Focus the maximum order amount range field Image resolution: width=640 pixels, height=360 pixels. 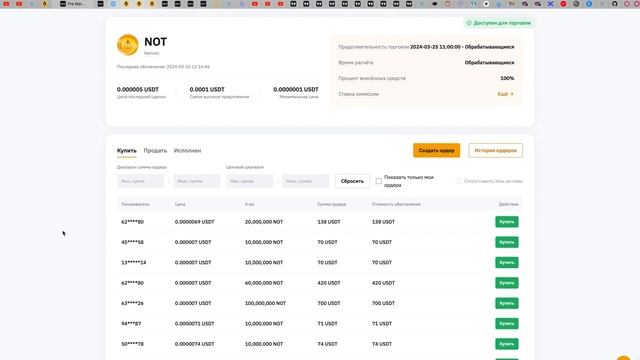click(197, 181)
